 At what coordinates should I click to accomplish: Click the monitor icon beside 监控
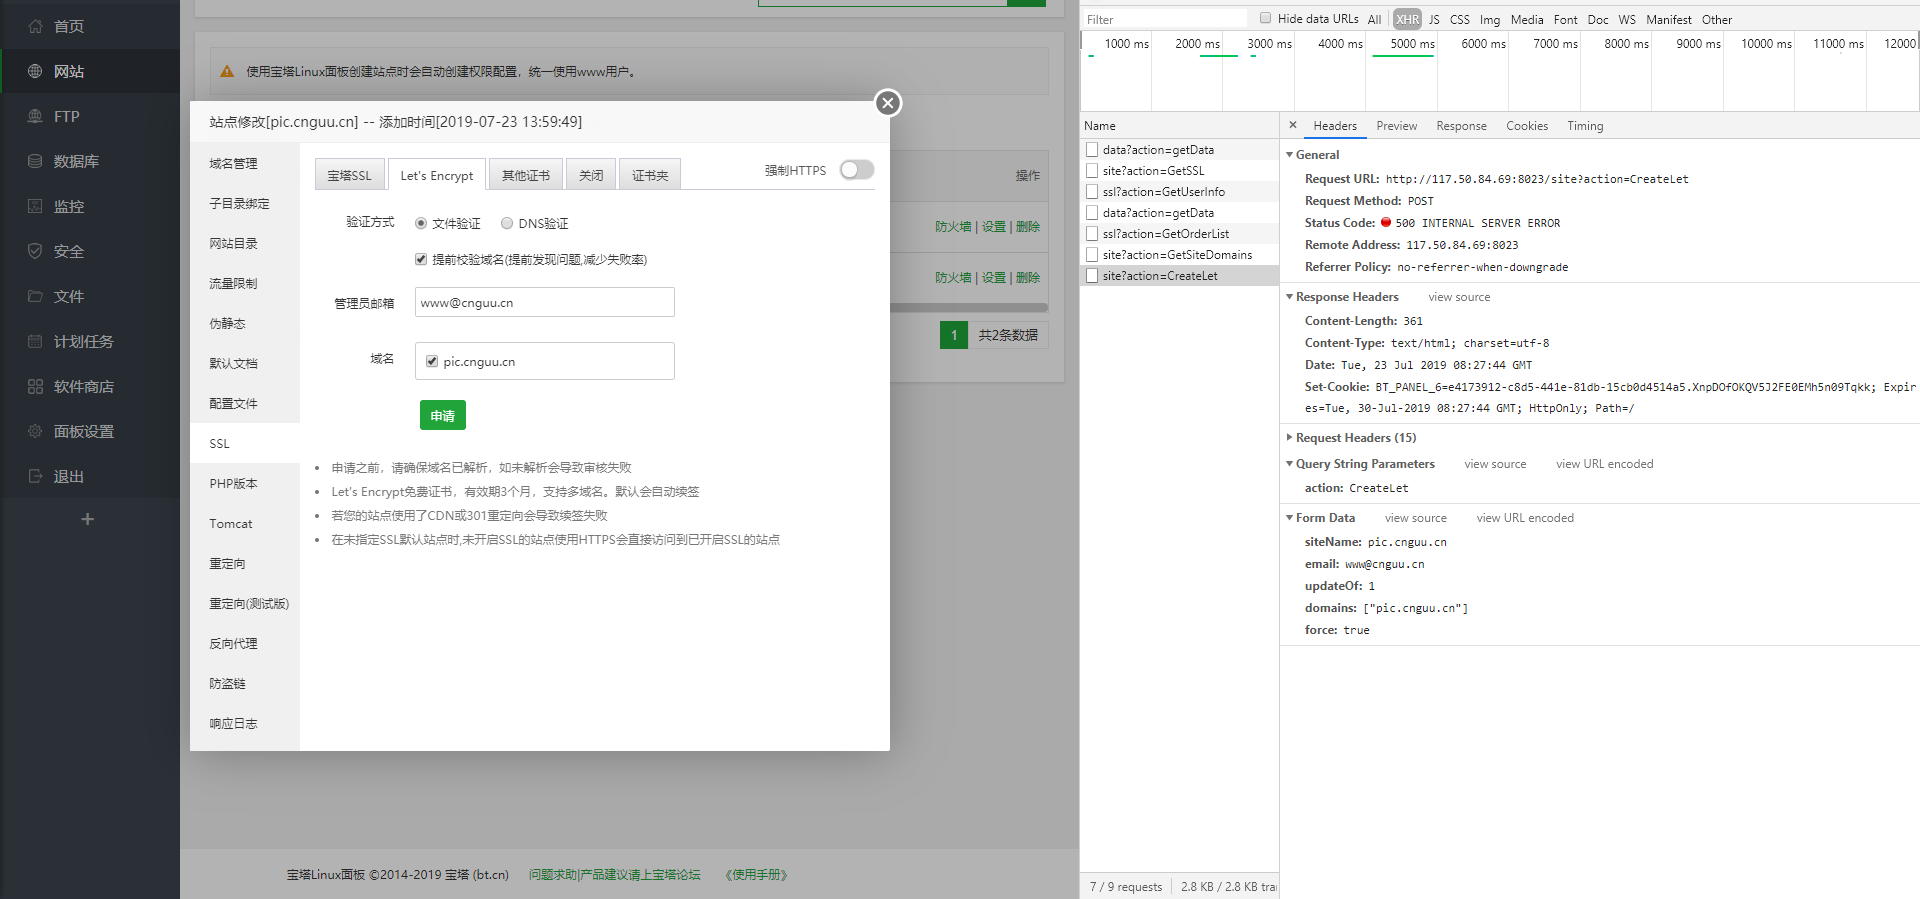(35, 207)
